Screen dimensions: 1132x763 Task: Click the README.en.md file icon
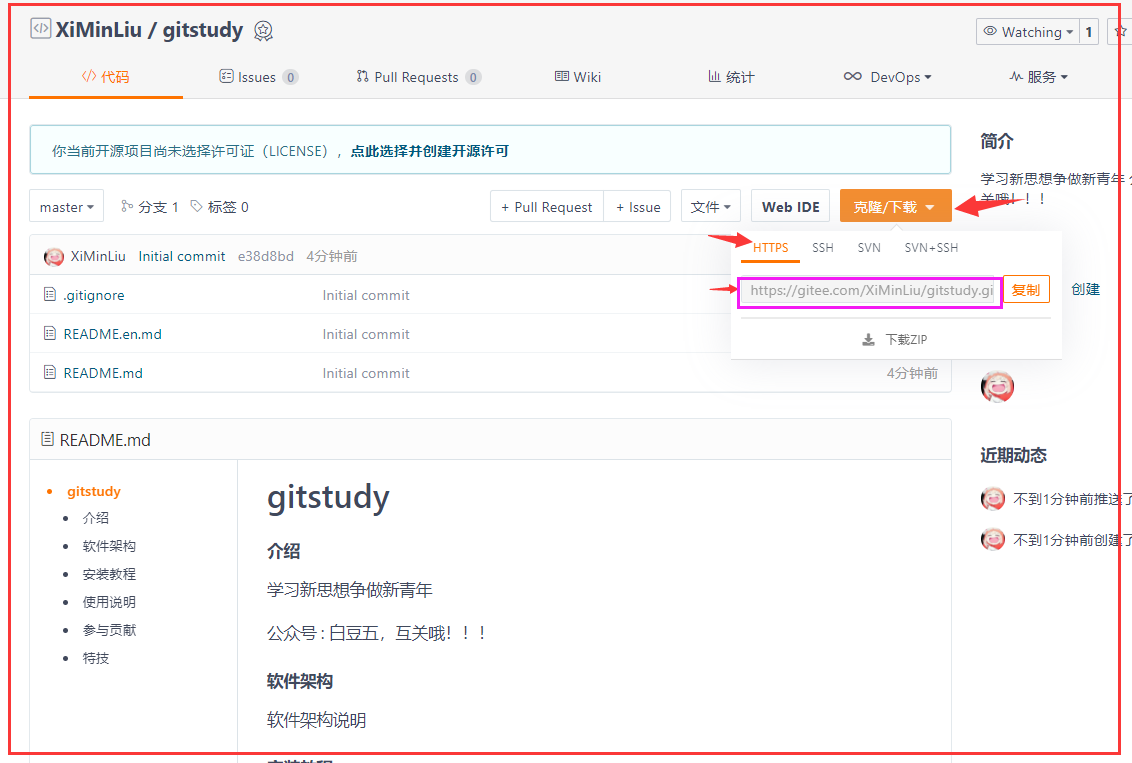[50, 333]
